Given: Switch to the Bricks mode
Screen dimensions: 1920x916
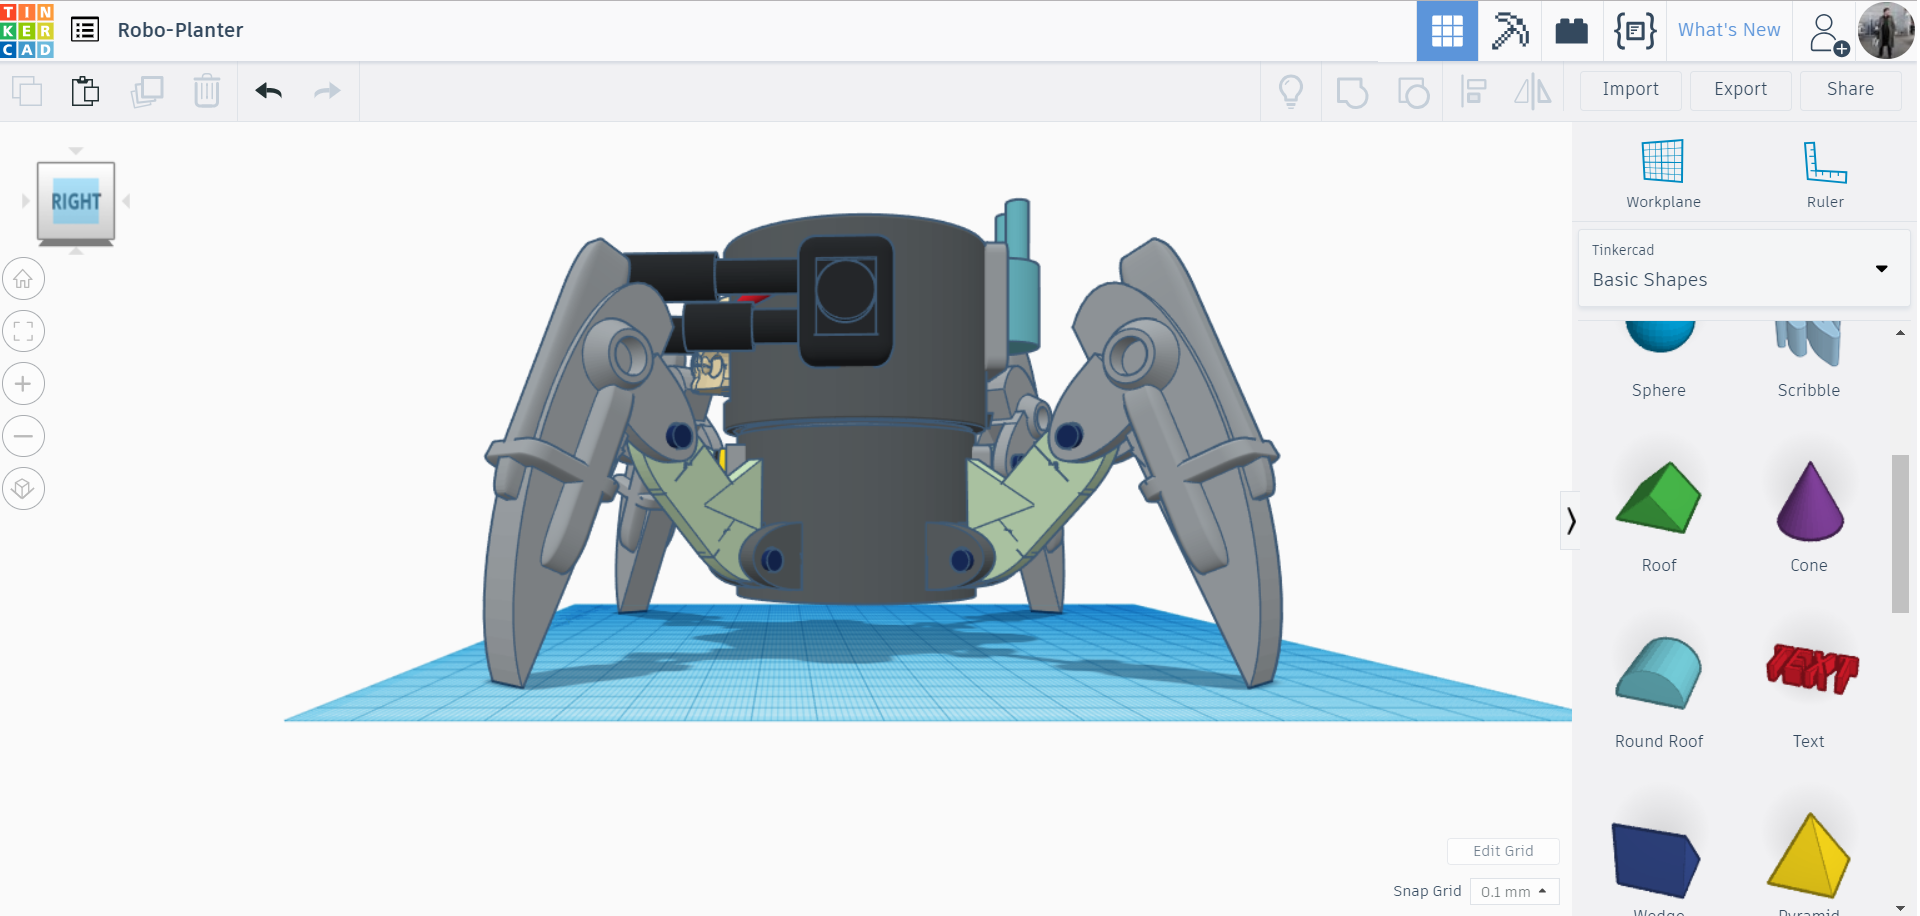Looking at the screenshot, I should 1572,31.
